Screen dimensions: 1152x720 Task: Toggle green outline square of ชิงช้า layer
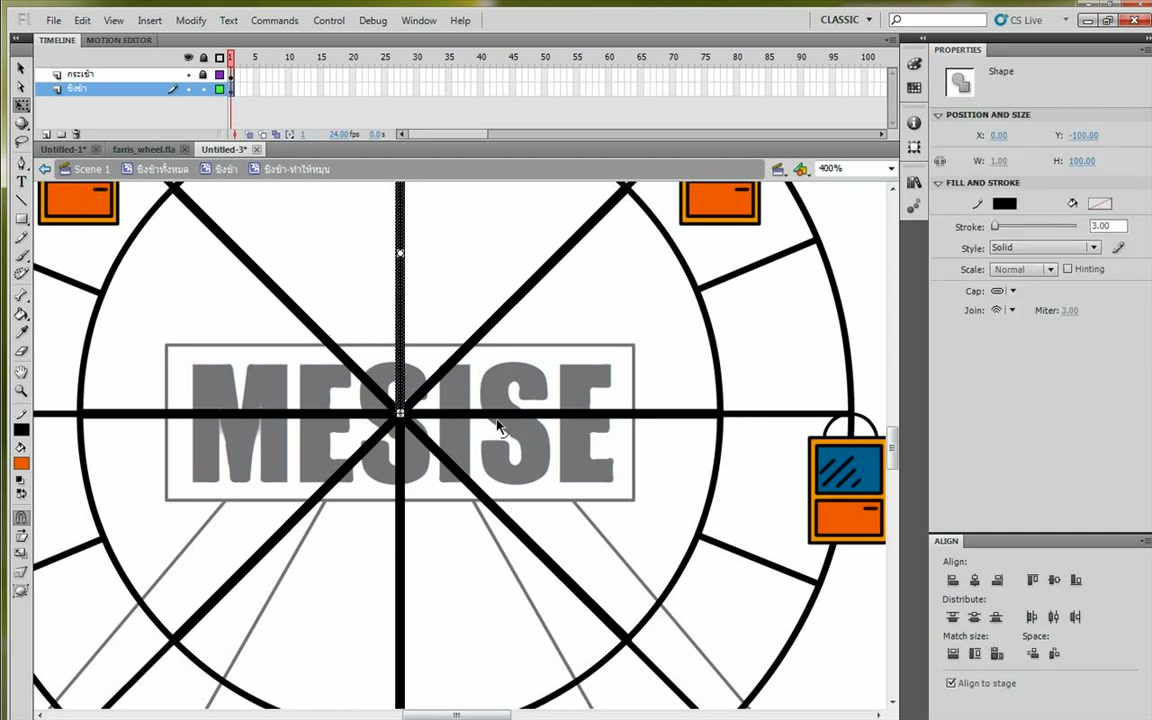pyautogui.click(x=219, y=90)
